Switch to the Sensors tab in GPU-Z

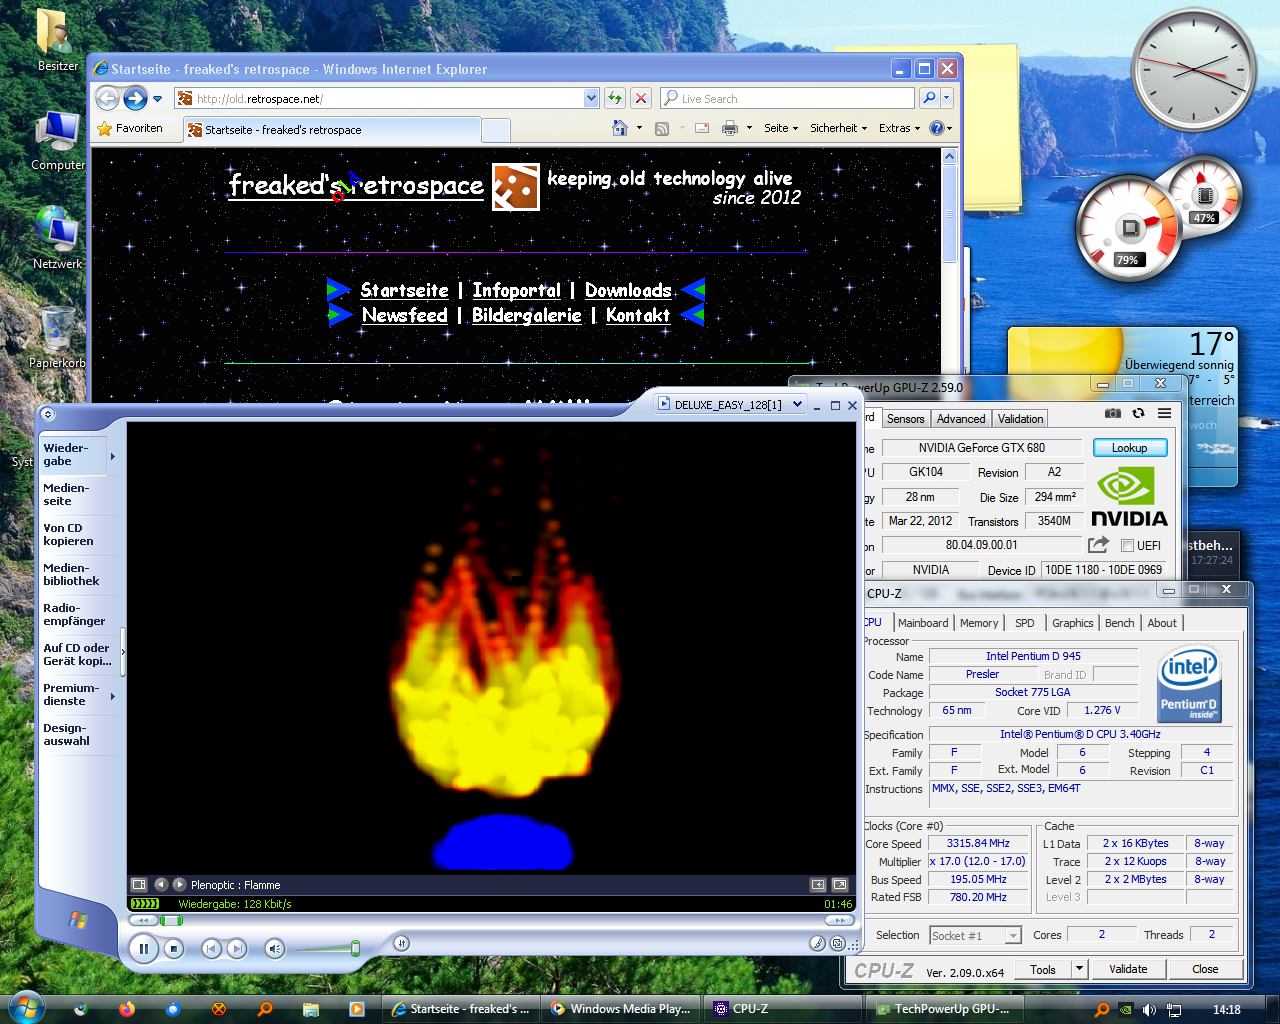pyautogui.click(x=905, y=419)
